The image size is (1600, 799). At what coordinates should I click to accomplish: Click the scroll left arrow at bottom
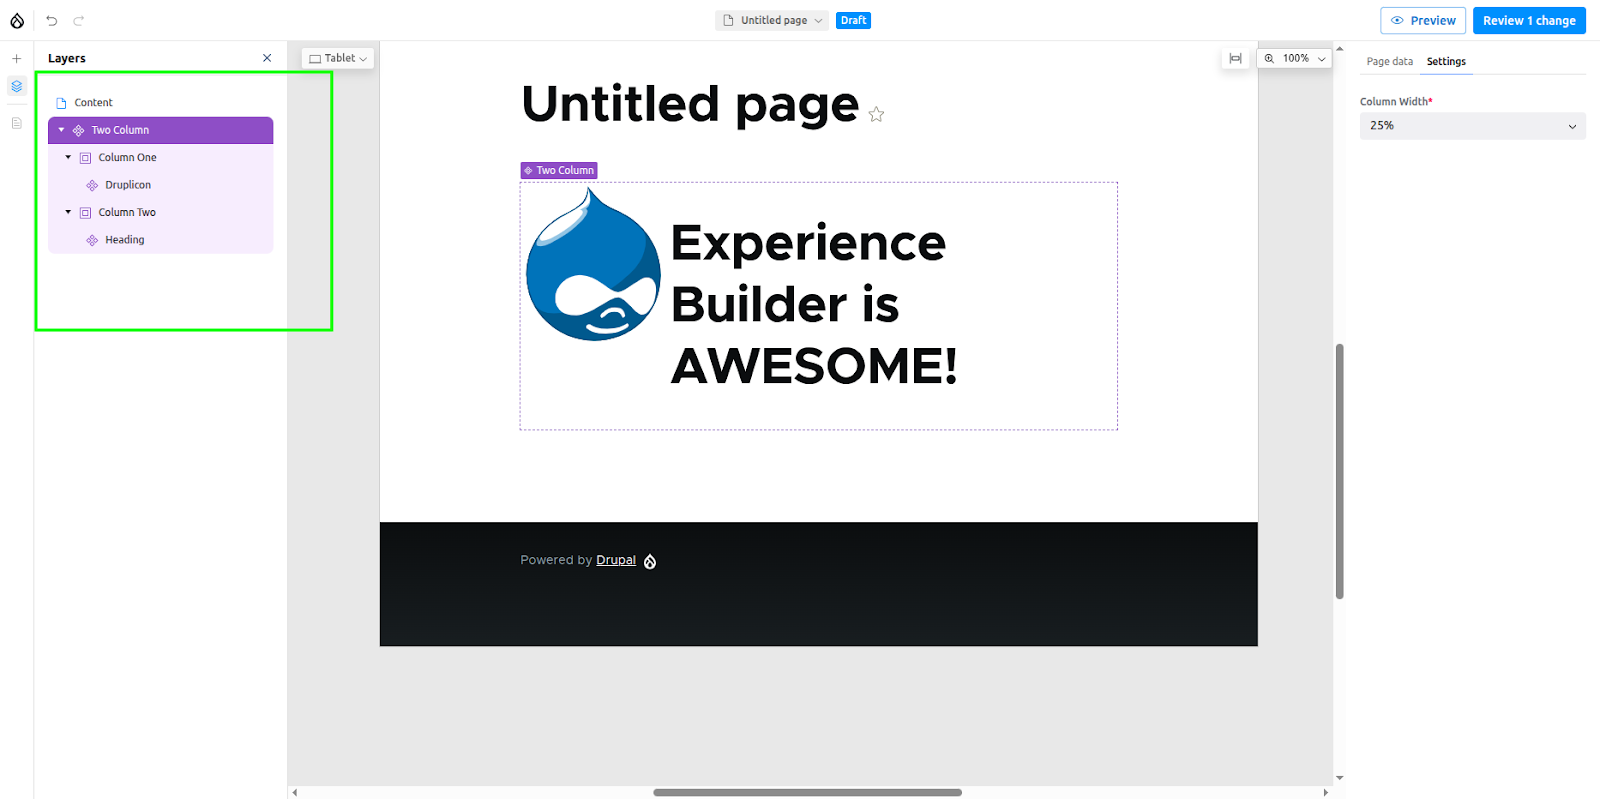[x=294, y=792]
